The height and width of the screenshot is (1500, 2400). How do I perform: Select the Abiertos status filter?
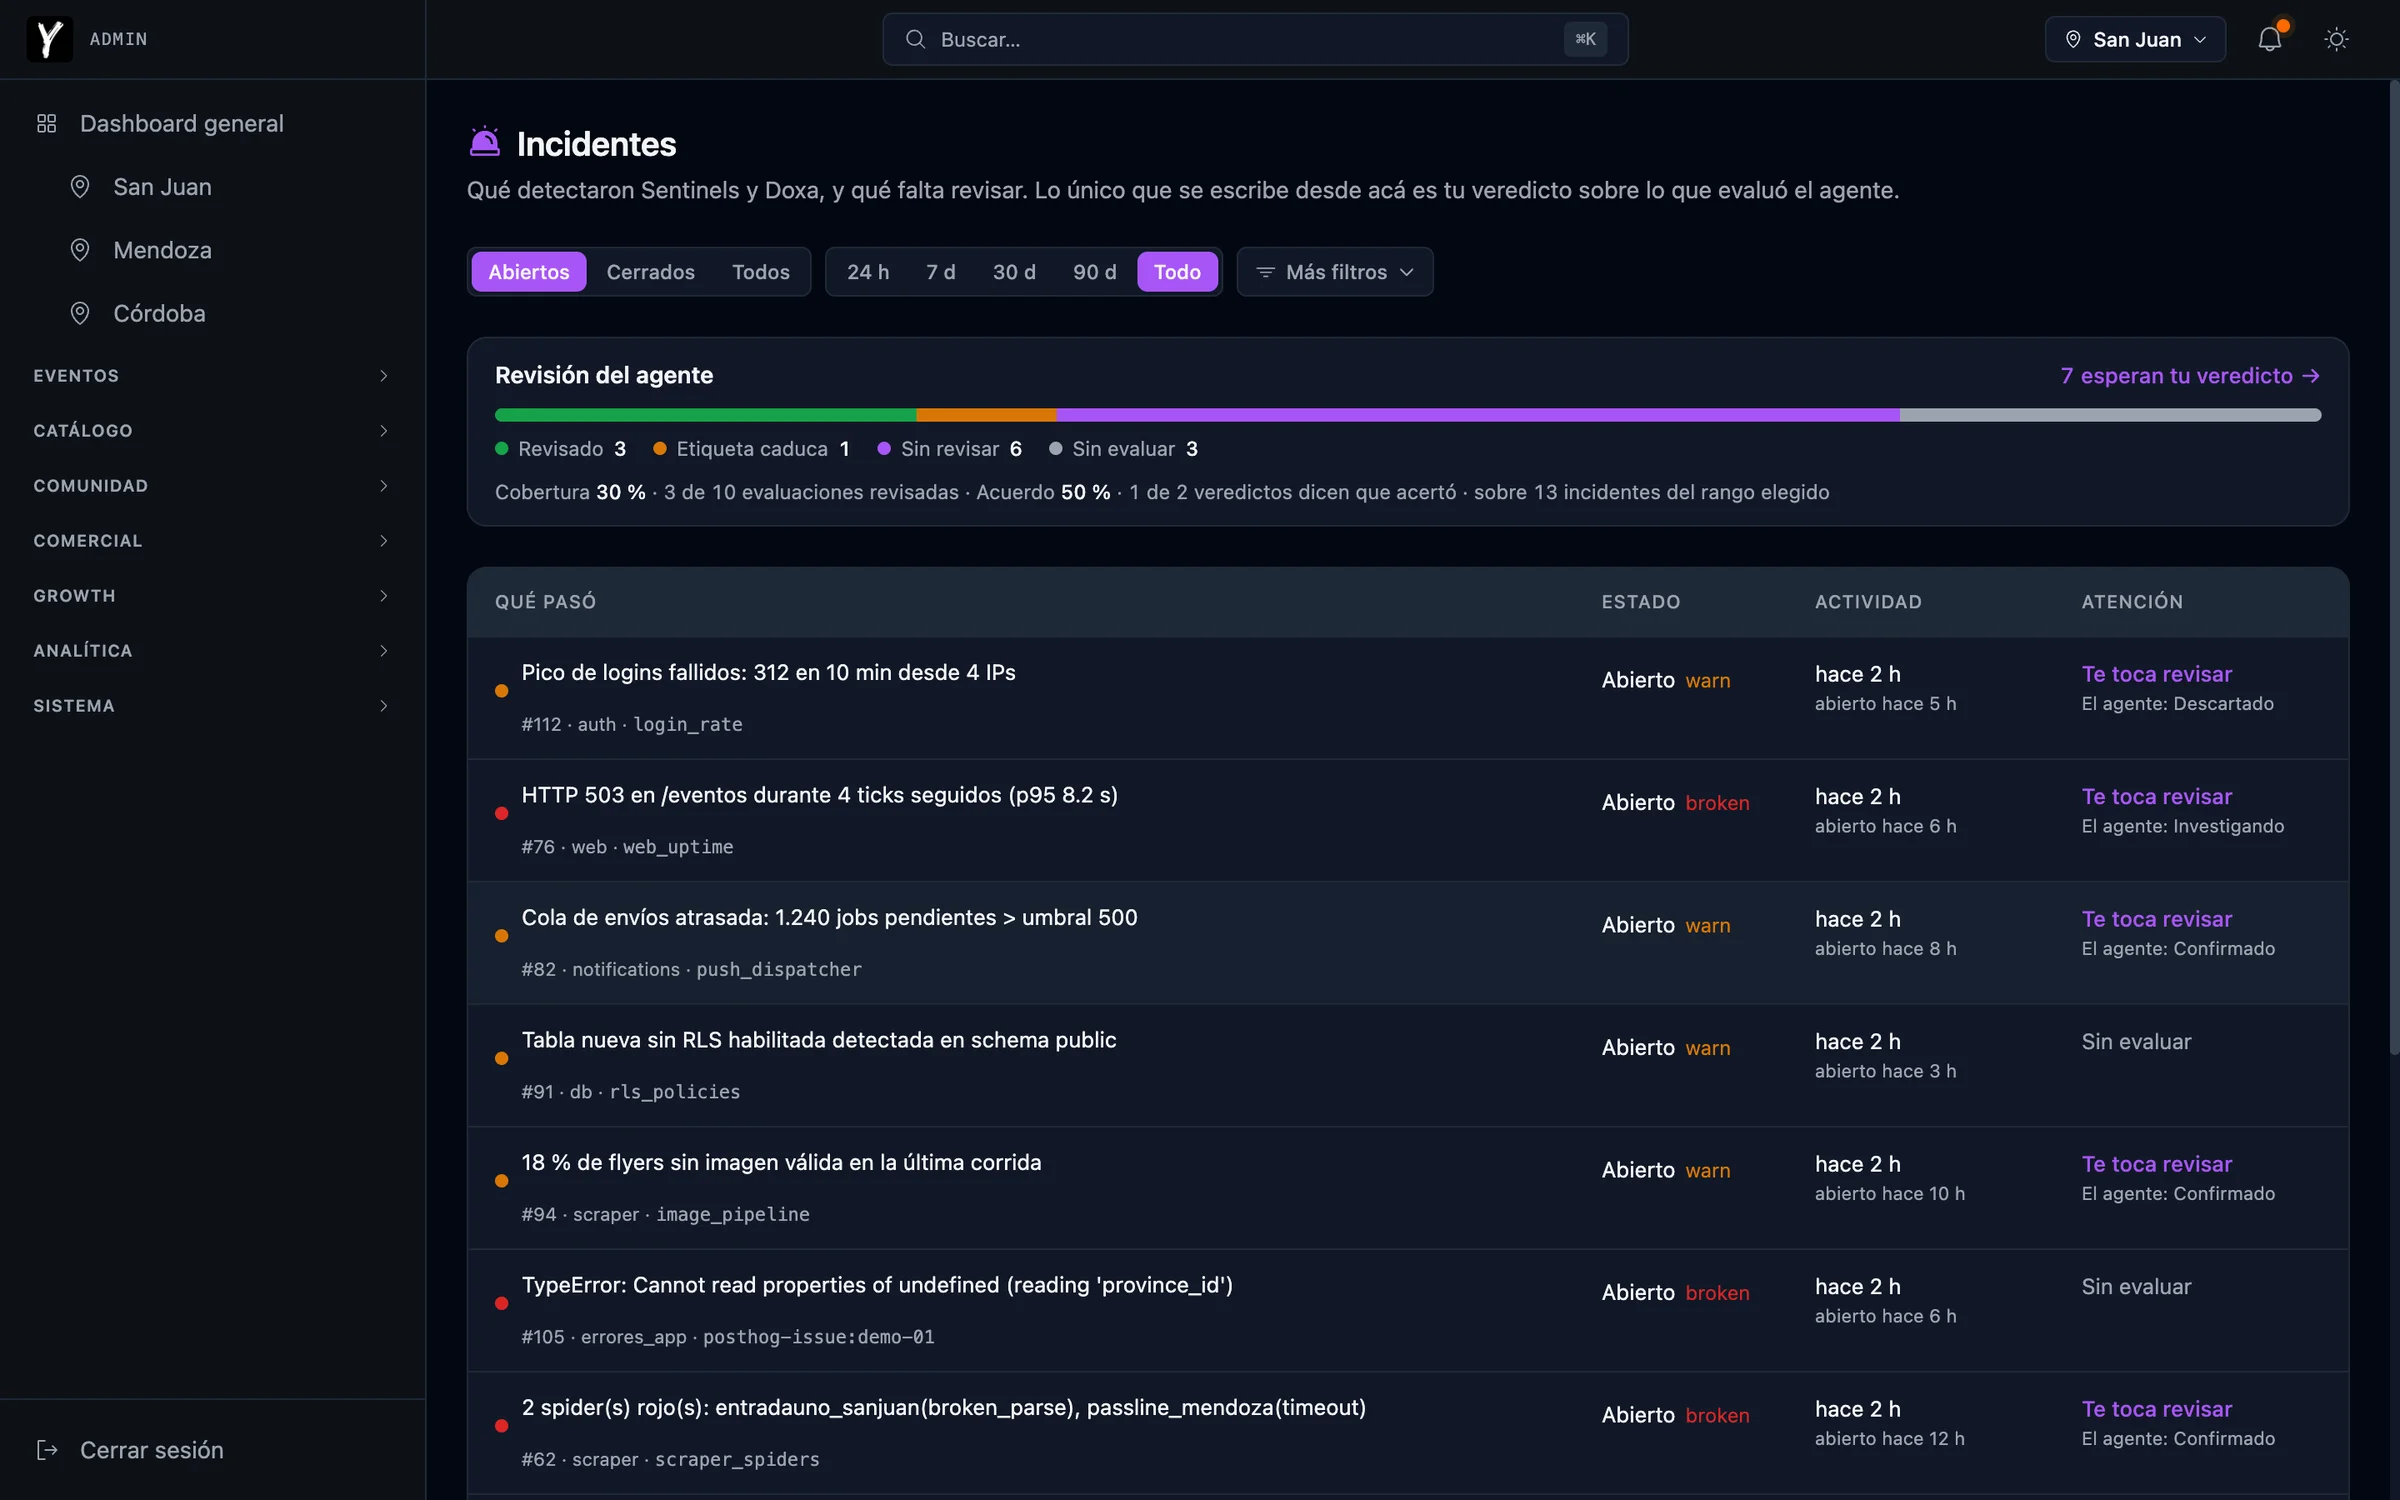coord(529,272)
